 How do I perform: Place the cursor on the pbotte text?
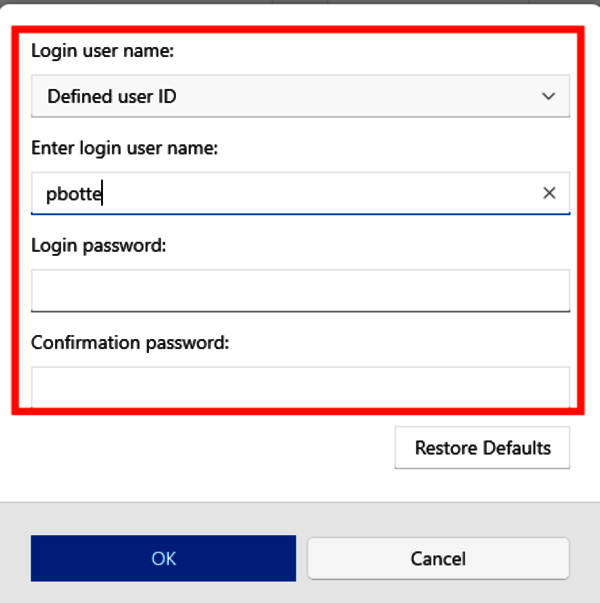click(x=74, y=194)
